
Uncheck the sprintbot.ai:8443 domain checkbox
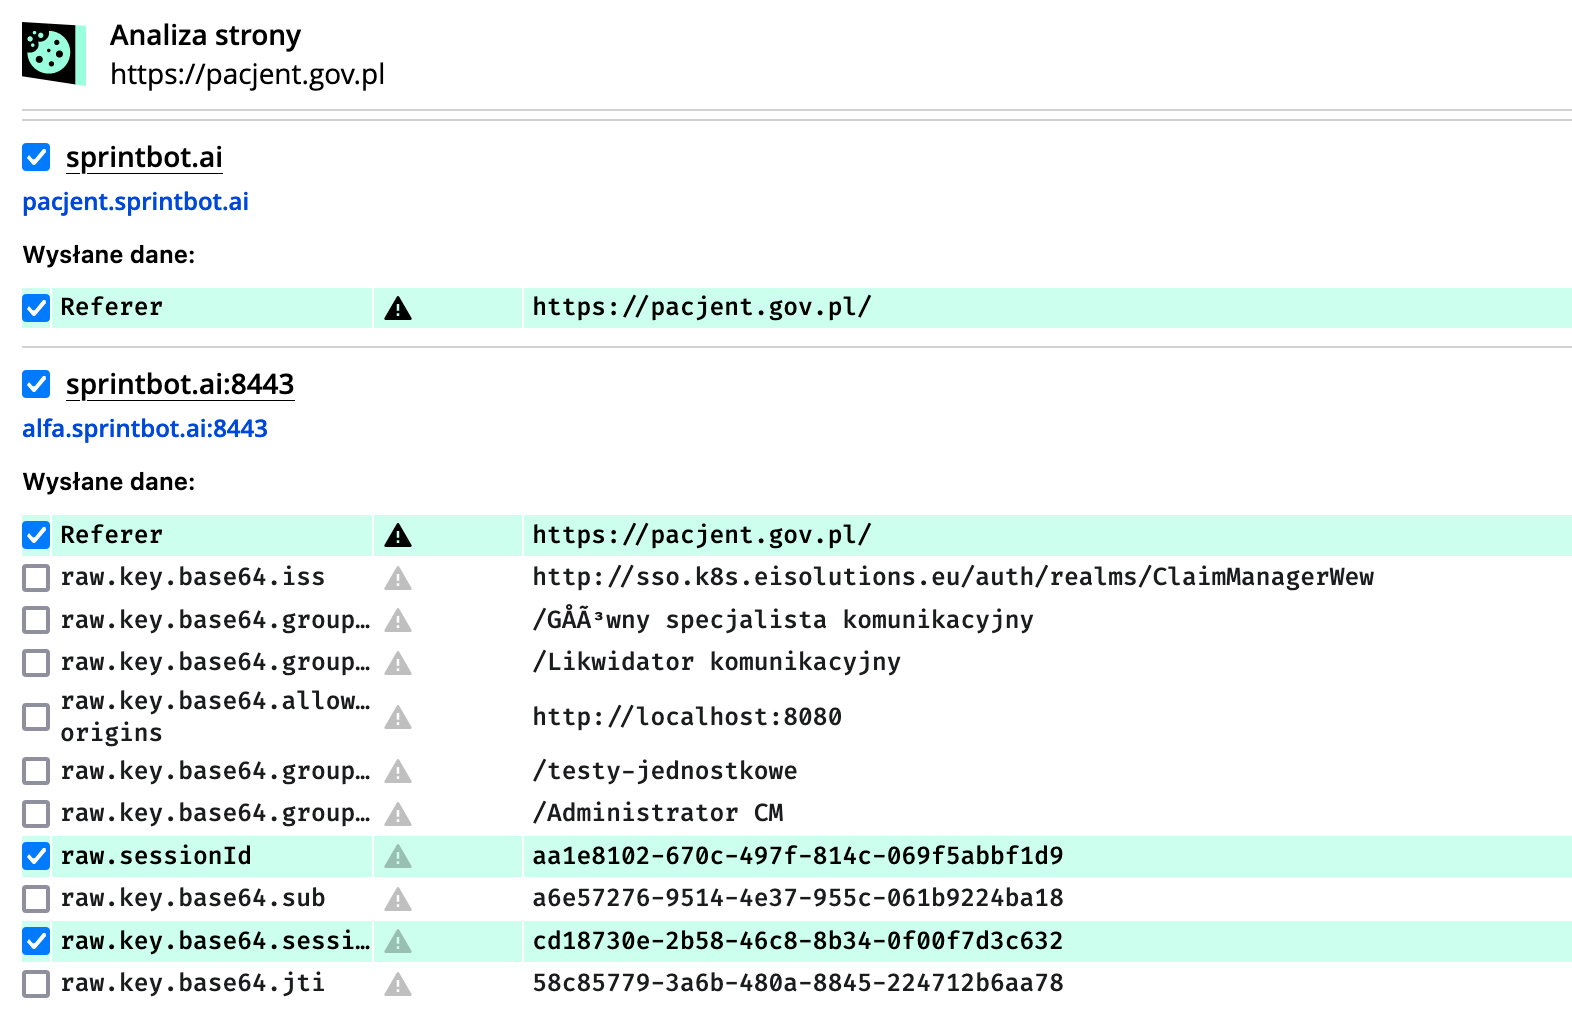[36, 384]
